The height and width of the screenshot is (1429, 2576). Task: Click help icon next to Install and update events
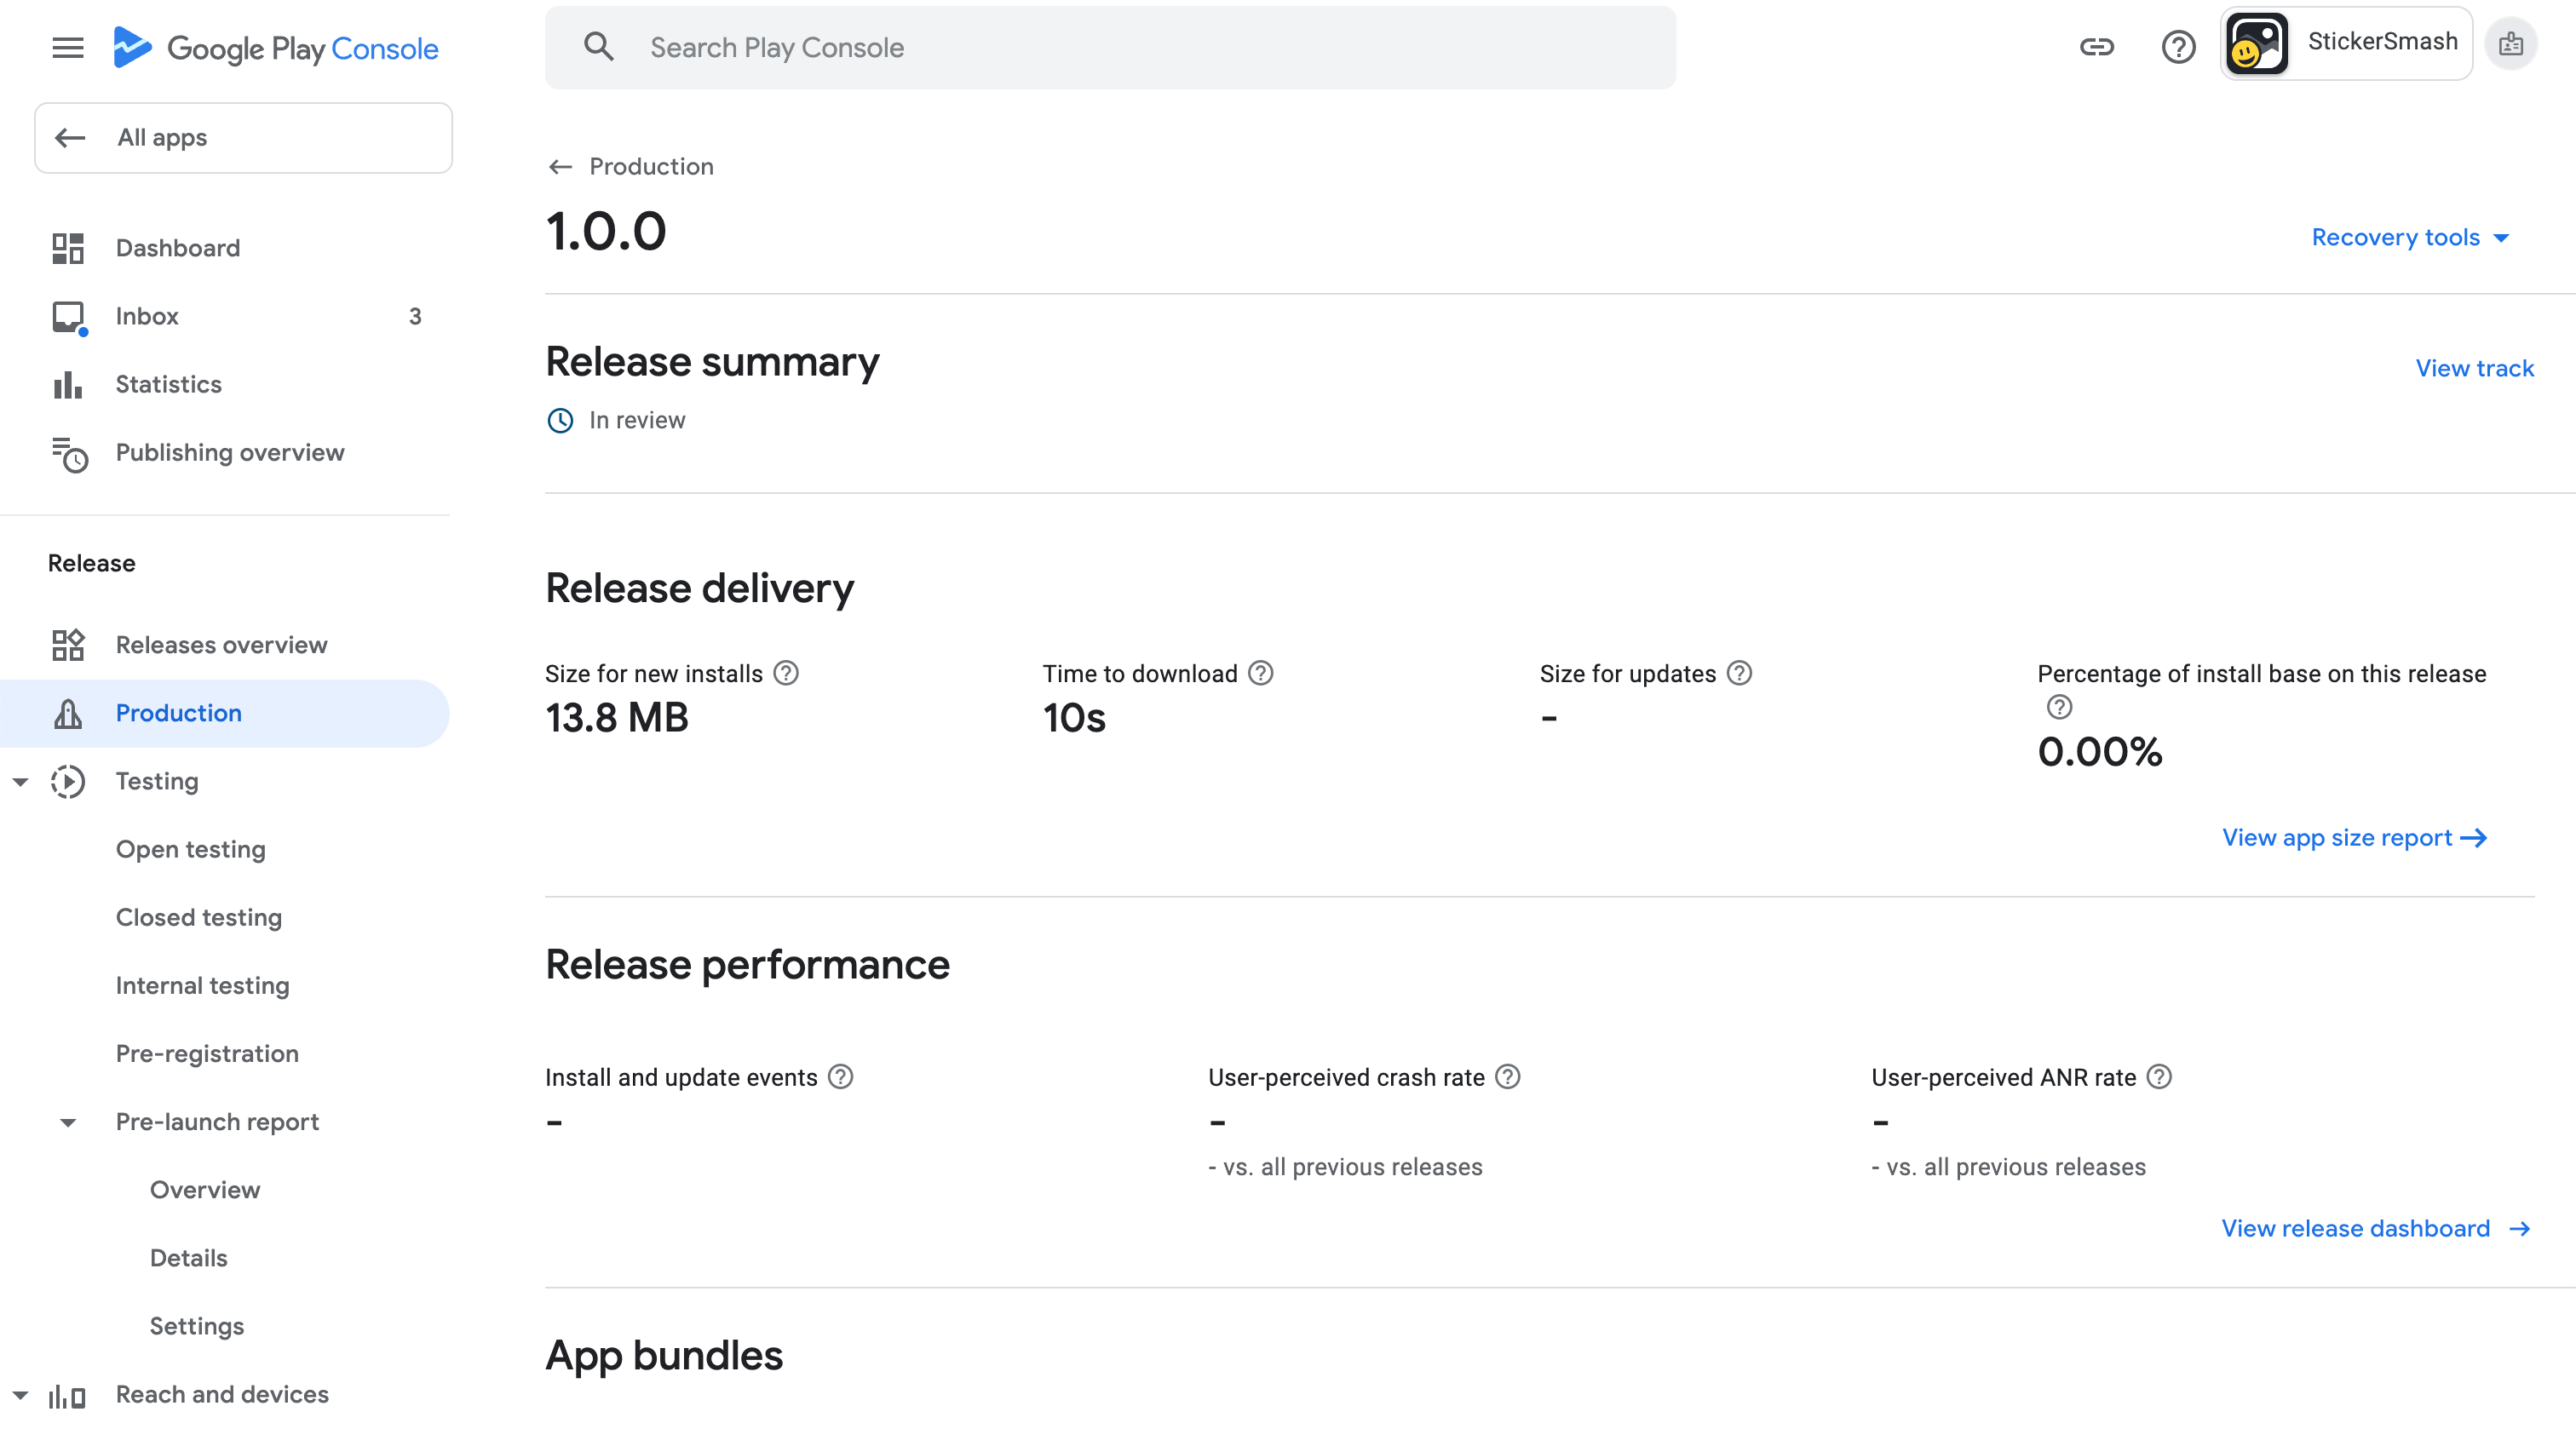tap(841, 1077)
